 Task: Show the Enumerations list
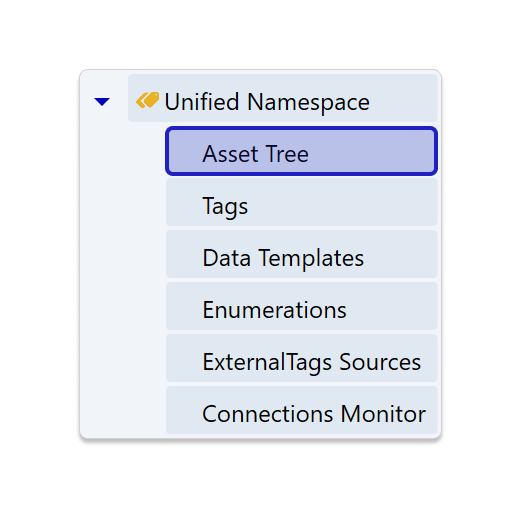click(302, 306)
